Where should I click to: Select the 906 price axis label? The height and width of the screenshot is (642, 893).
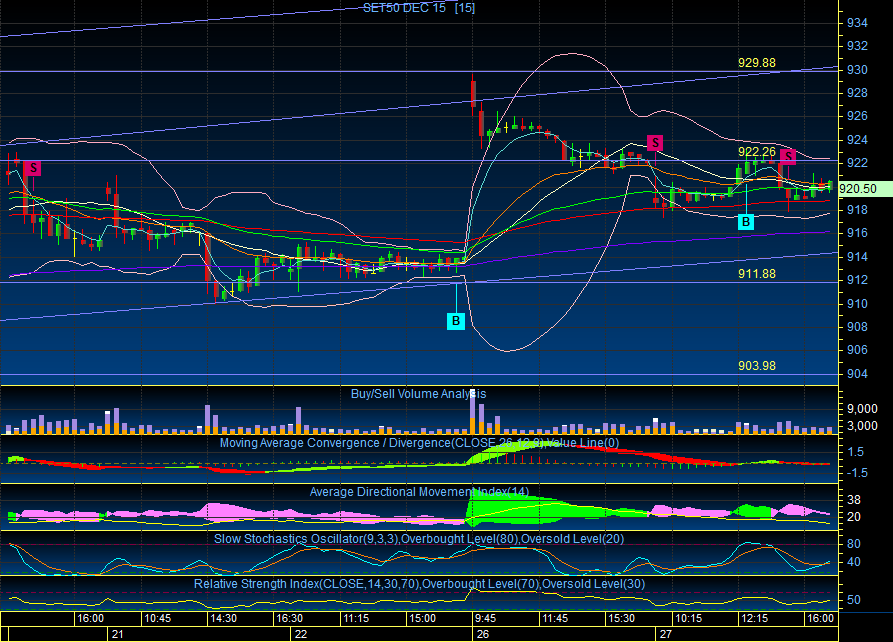pos(857,350)
